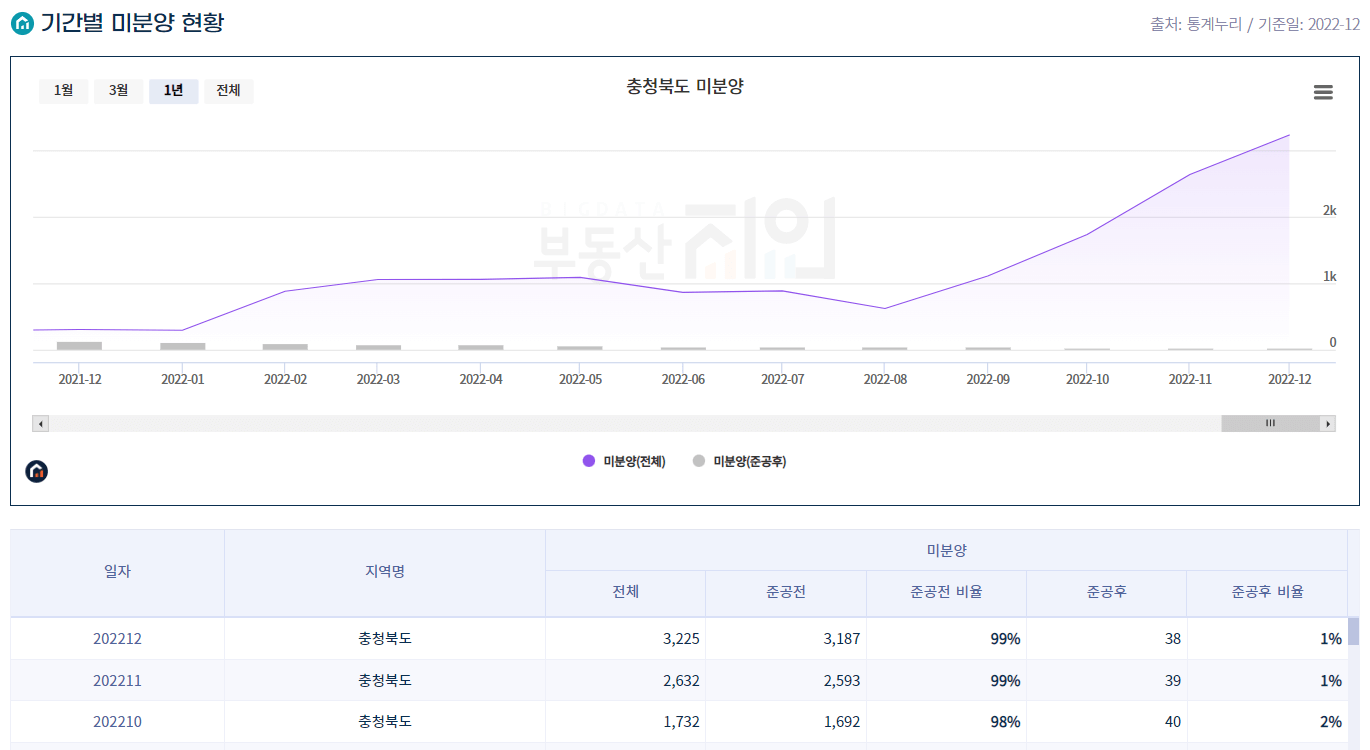Viewport: 1370px width, 750px height.
Task: Click 충청북도 in the 202211 row
Action: 385,681
